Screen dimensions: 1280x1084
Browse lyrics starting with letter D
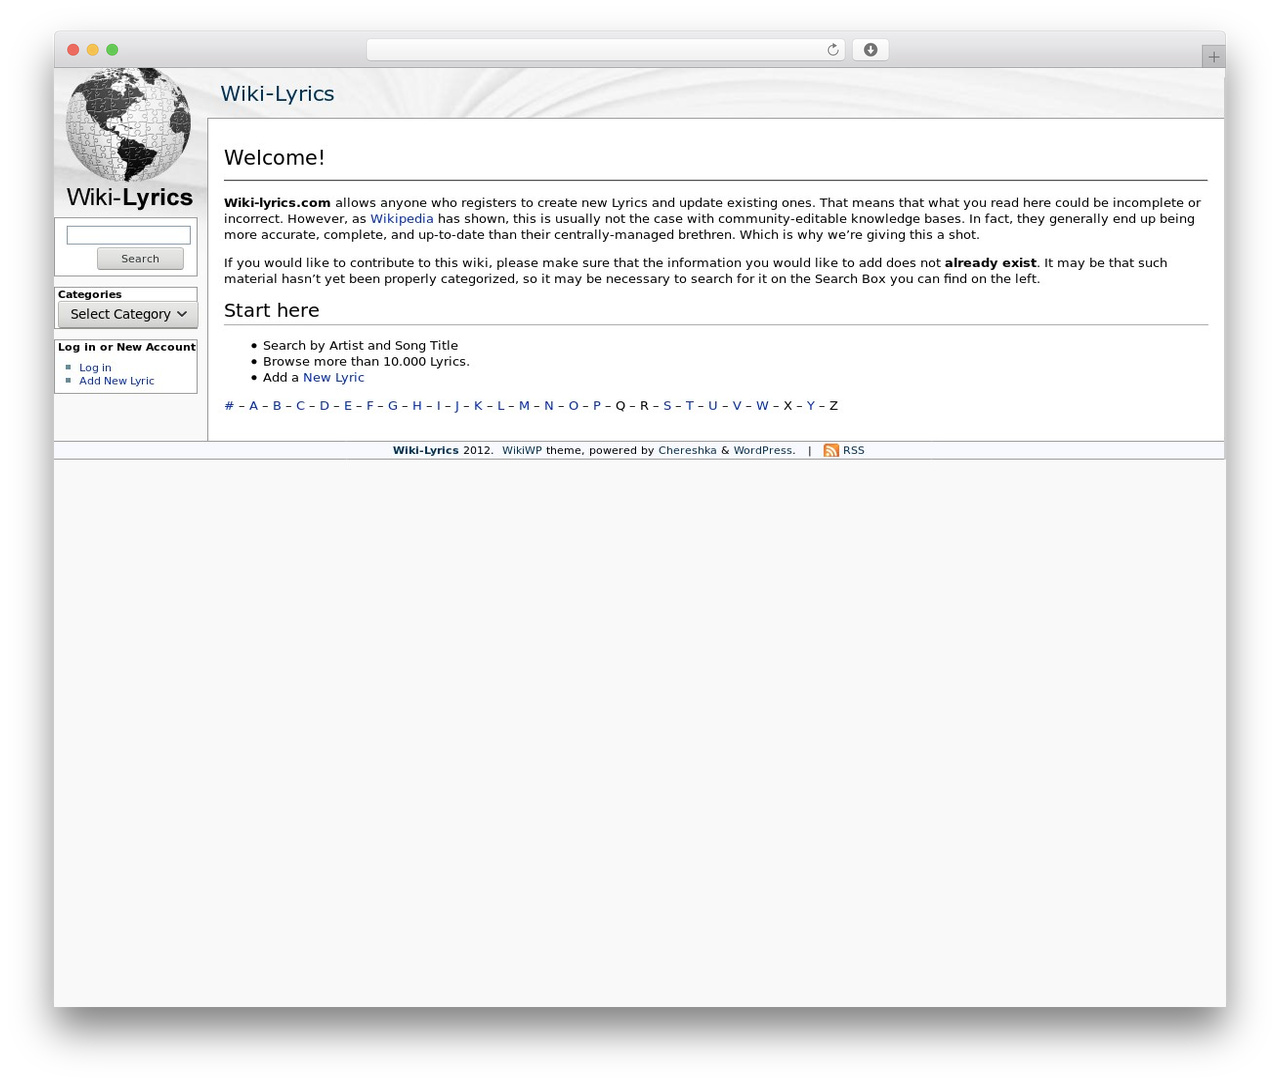pos(324,406)
